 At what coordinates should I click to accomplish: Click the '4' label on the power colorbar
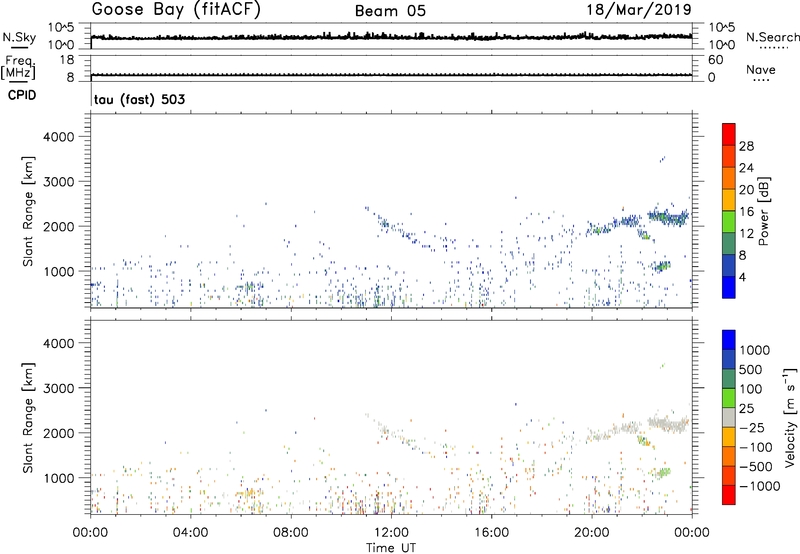pyautogui.click(x=743, y=278)
